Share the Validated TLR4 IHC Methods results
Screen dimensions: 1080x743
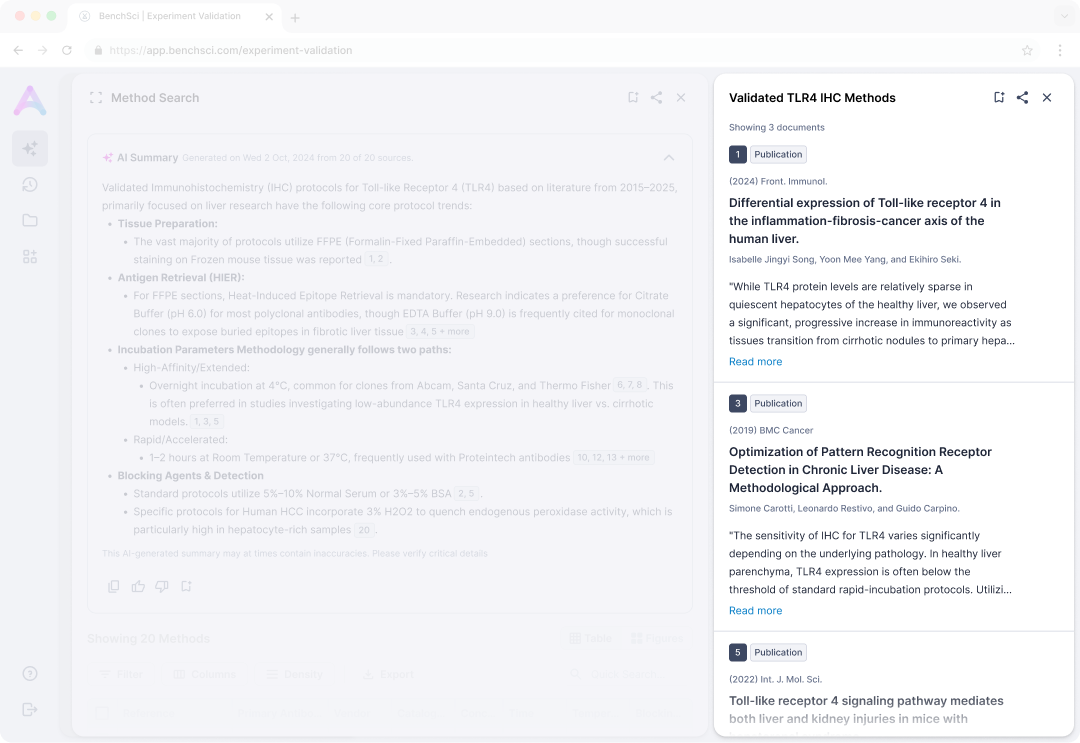[1022, 97]
